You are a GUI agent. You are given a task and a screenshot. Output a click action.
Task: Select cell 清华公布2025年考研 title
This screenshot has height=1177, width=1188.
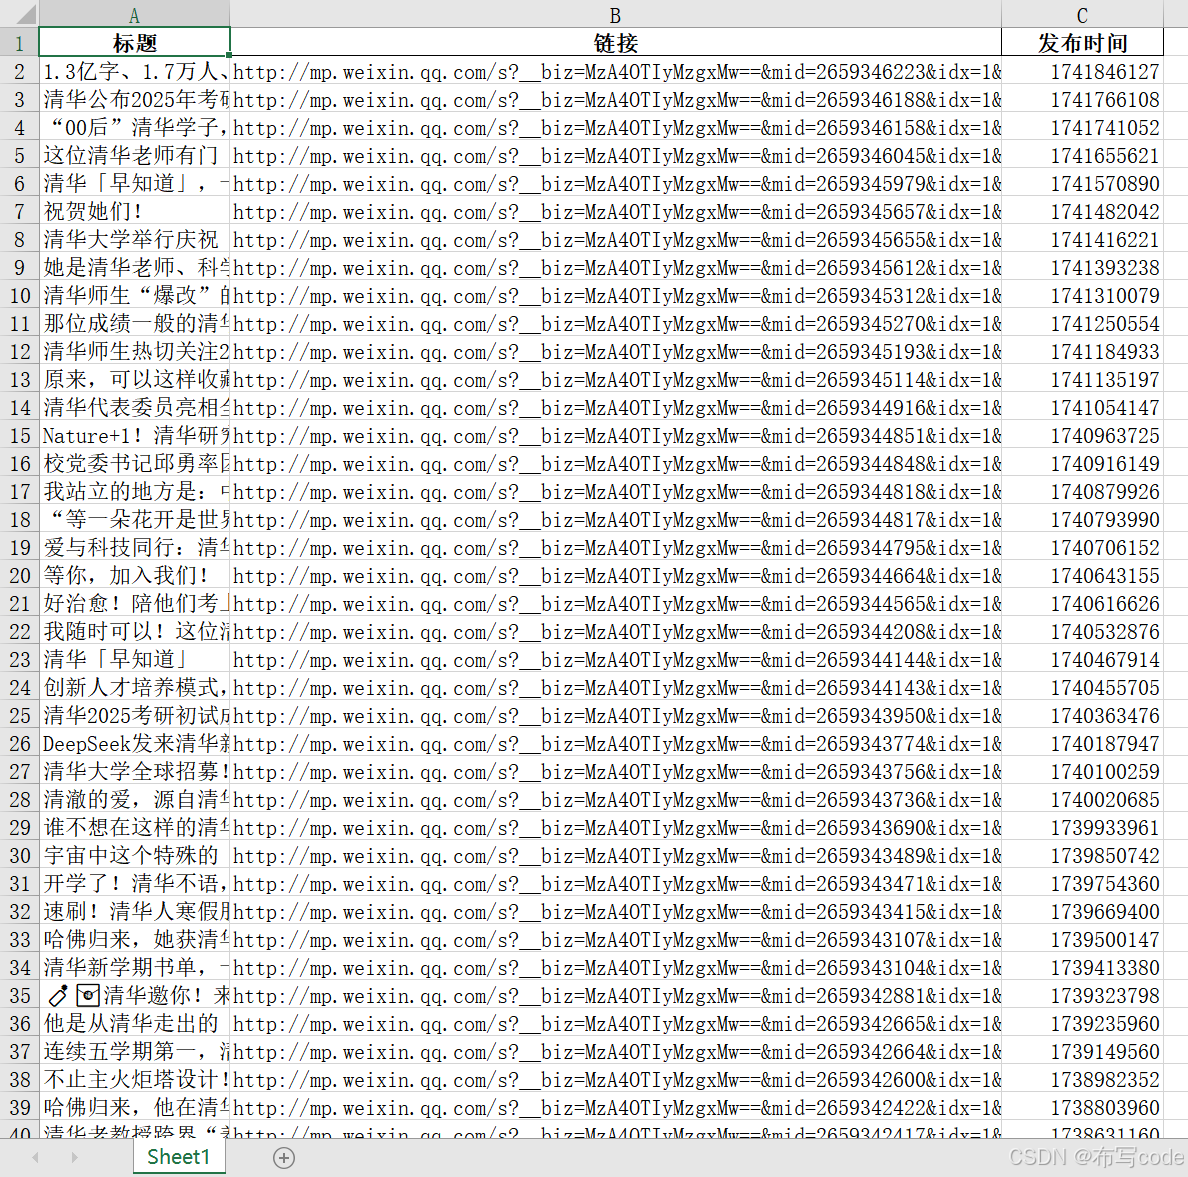click(x=134, y=99)
